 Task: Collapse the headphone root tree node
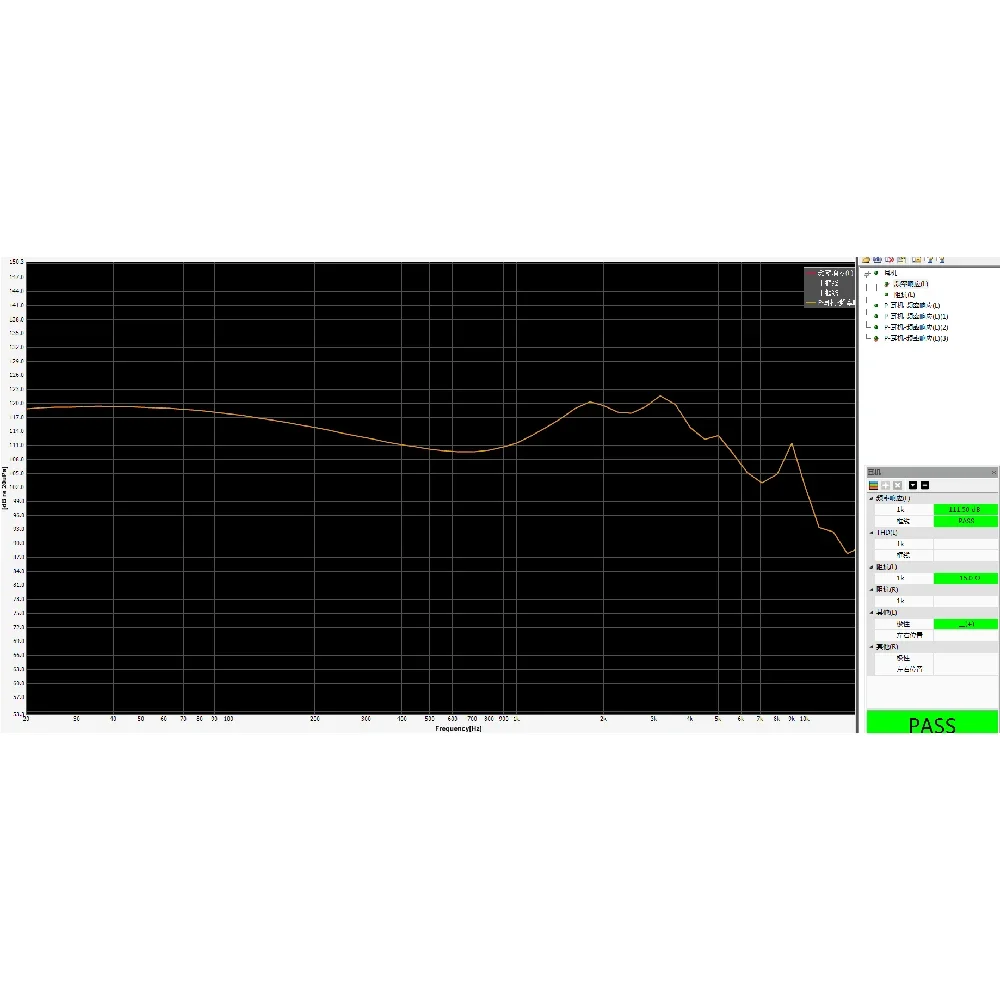[868, 272]
